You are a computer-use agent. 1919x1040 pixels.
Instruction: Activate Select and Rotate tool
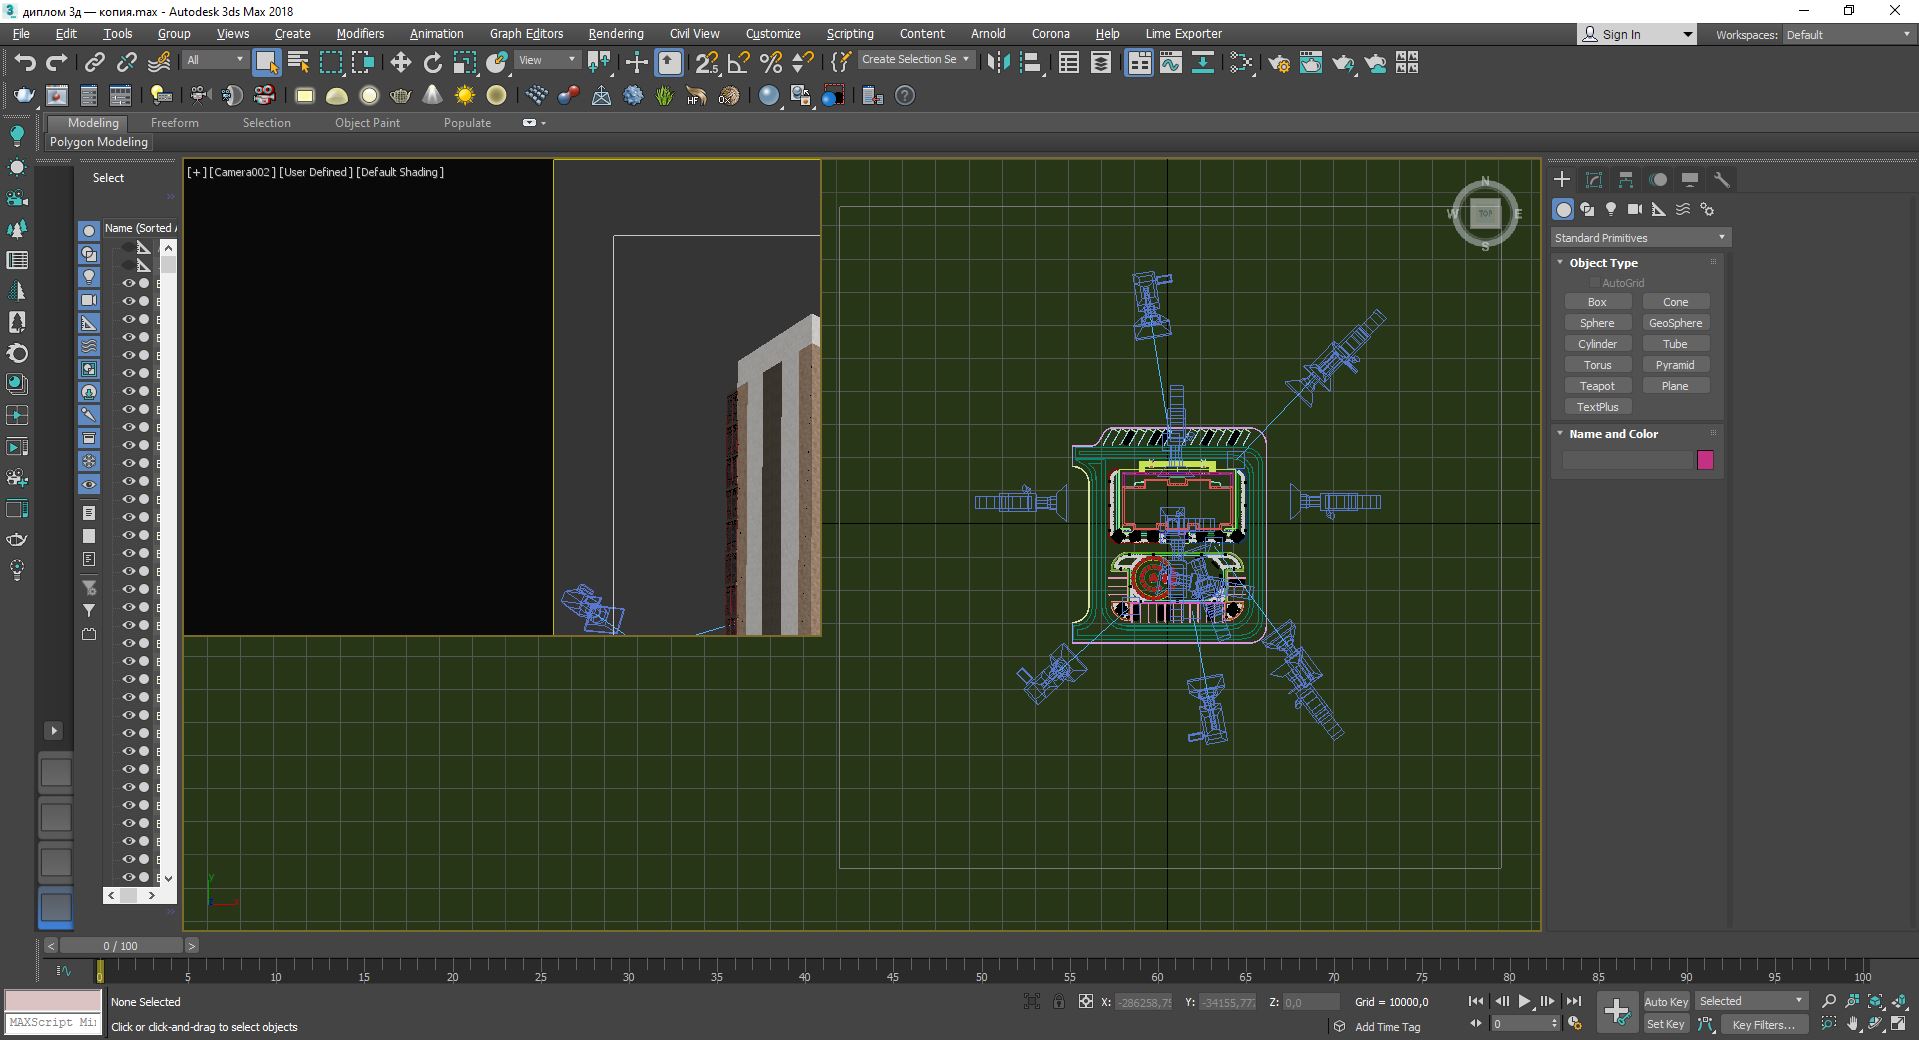click(433, 63)
